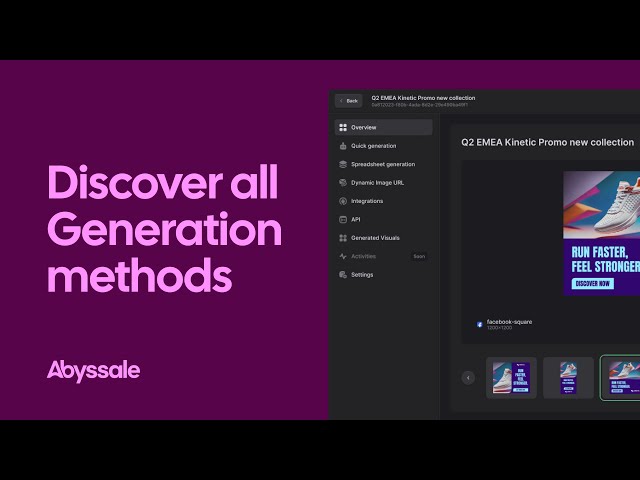Click the Soon badge next to Activities
The height and width of the screenshot is (480, 640).
tap(419, 256)
